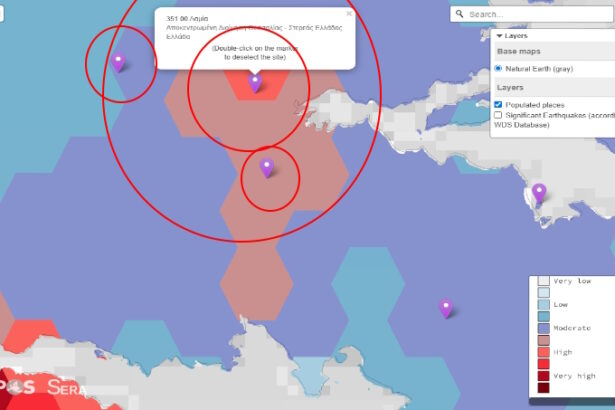Select the Natural Earth (gray) base map
This screenshot has width=615, height=410.
coord(499,68)
